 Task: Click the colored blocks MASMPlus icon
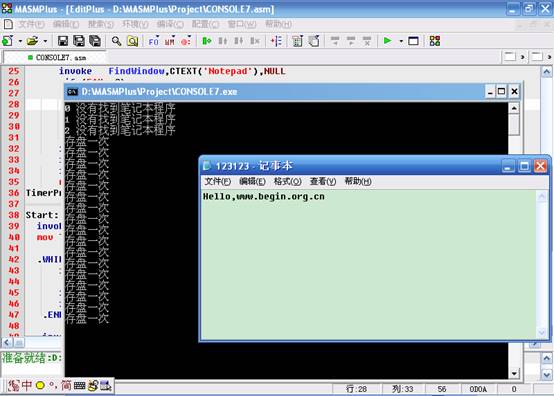435,41
